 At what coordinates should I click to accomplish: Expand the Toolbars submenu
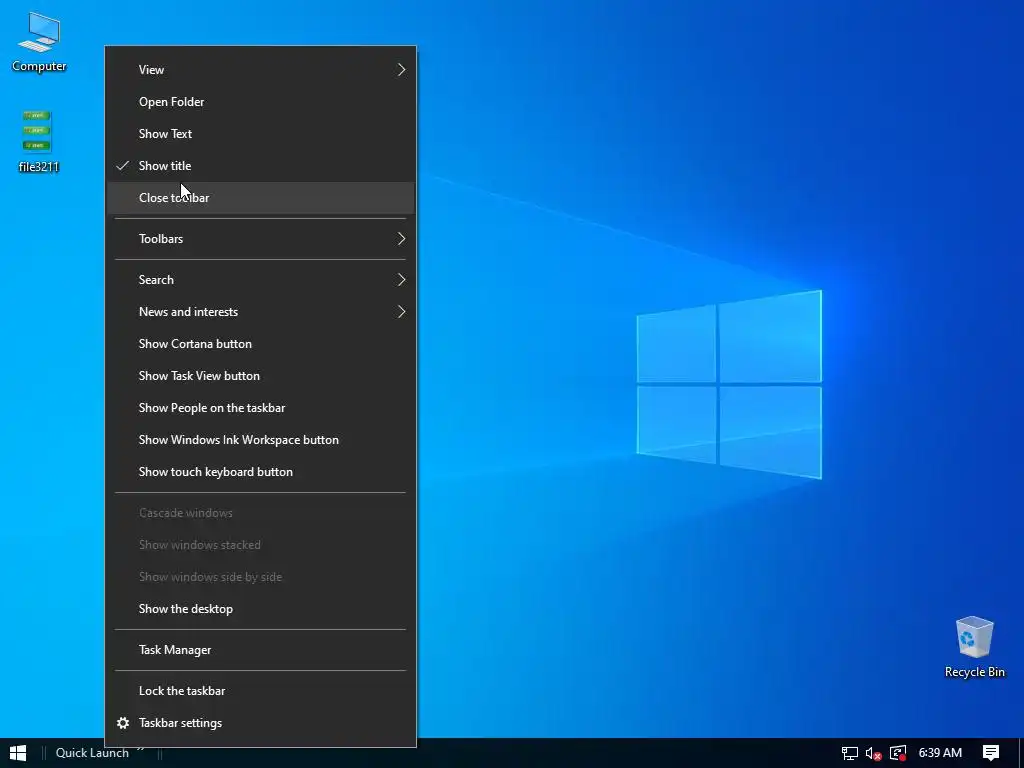tap(261, 239)
